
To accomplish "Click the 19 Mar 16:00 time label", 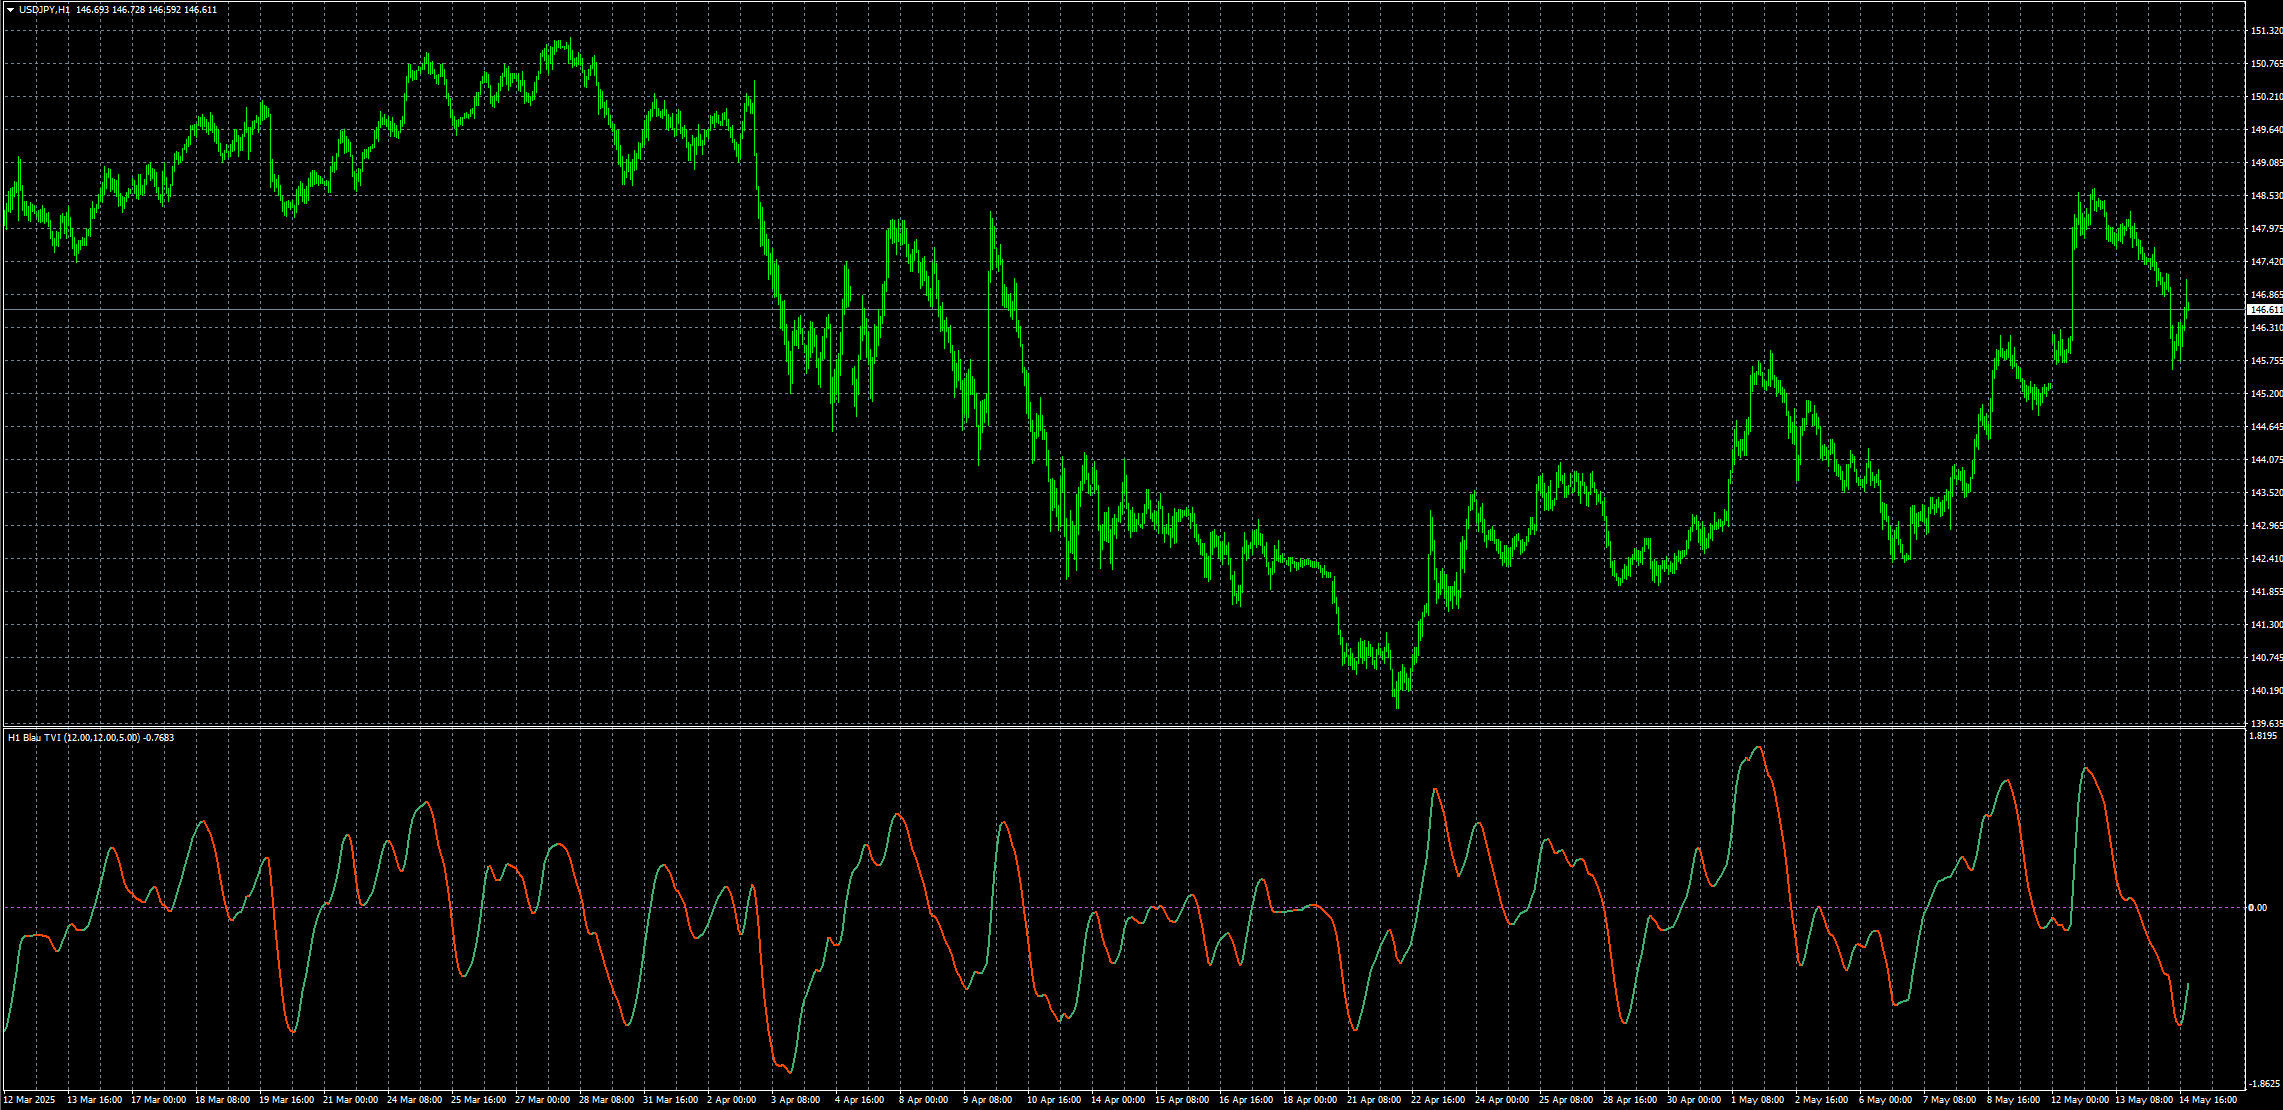I will (x=286, y=1100).
